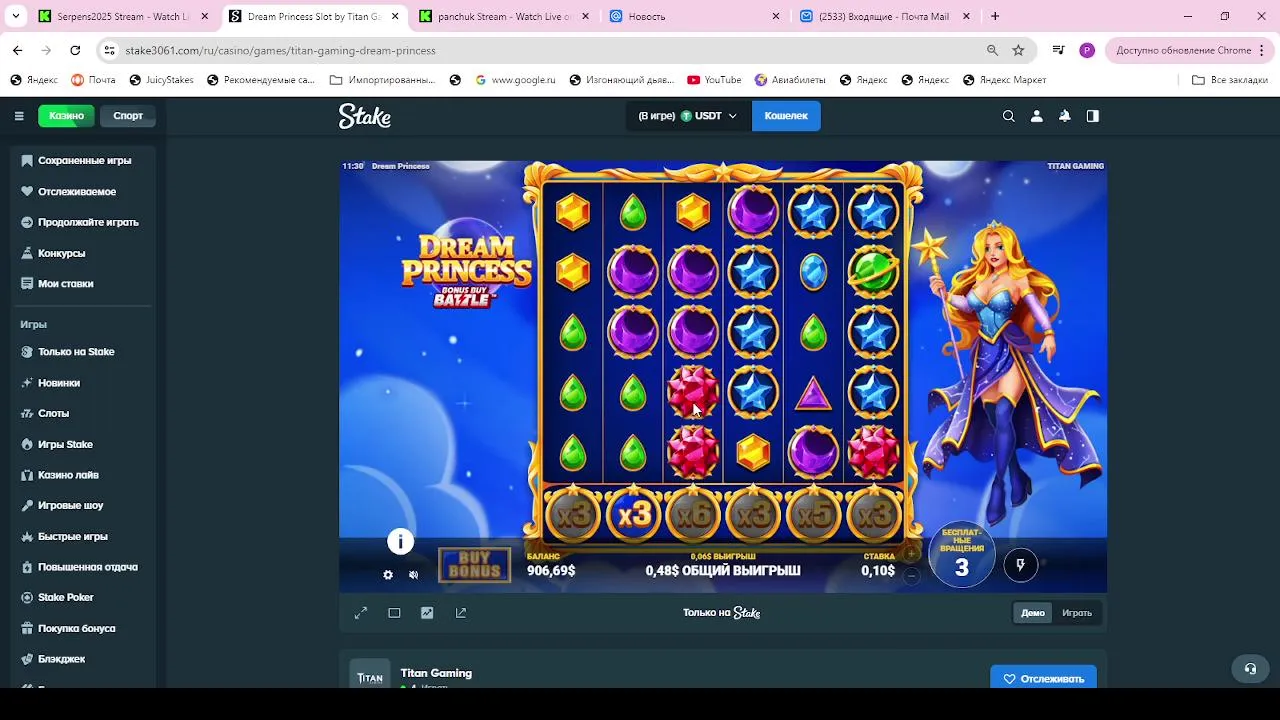Bookmark this page star icon

coord(1018,50)
